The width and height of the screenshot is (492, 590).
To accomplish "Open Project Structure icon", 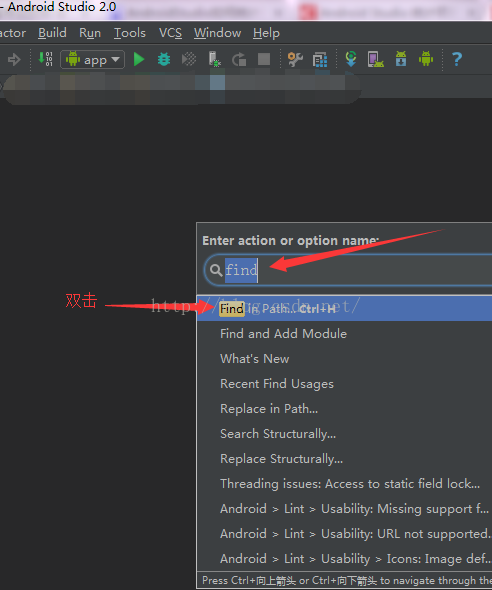I will click(320, 59).
